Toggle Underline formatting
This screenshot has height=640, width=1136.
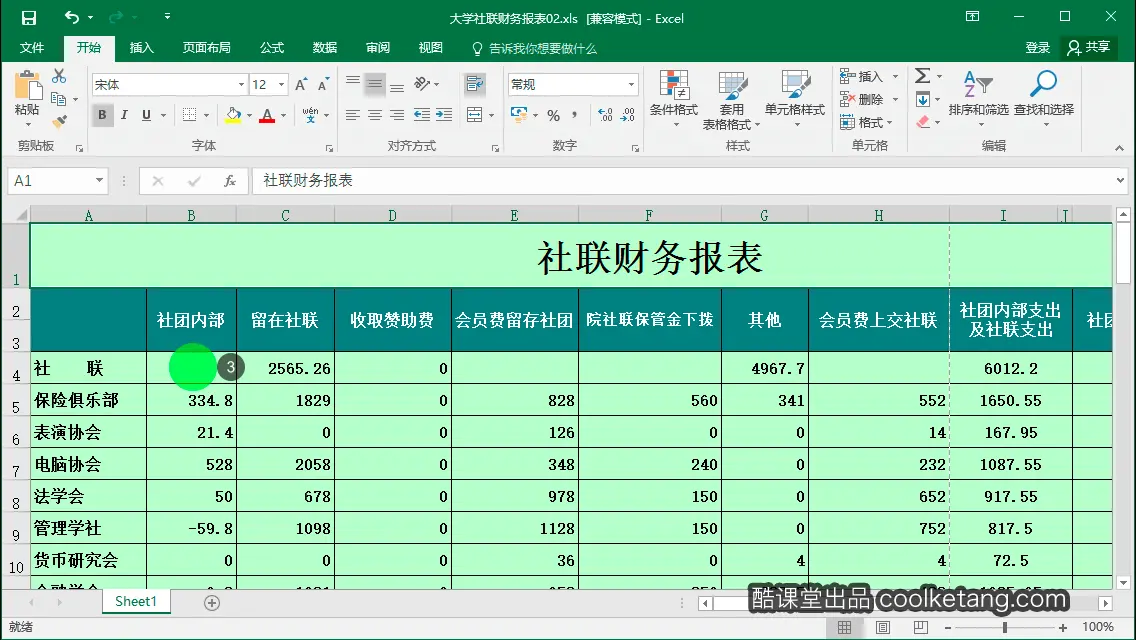[146, 115]
